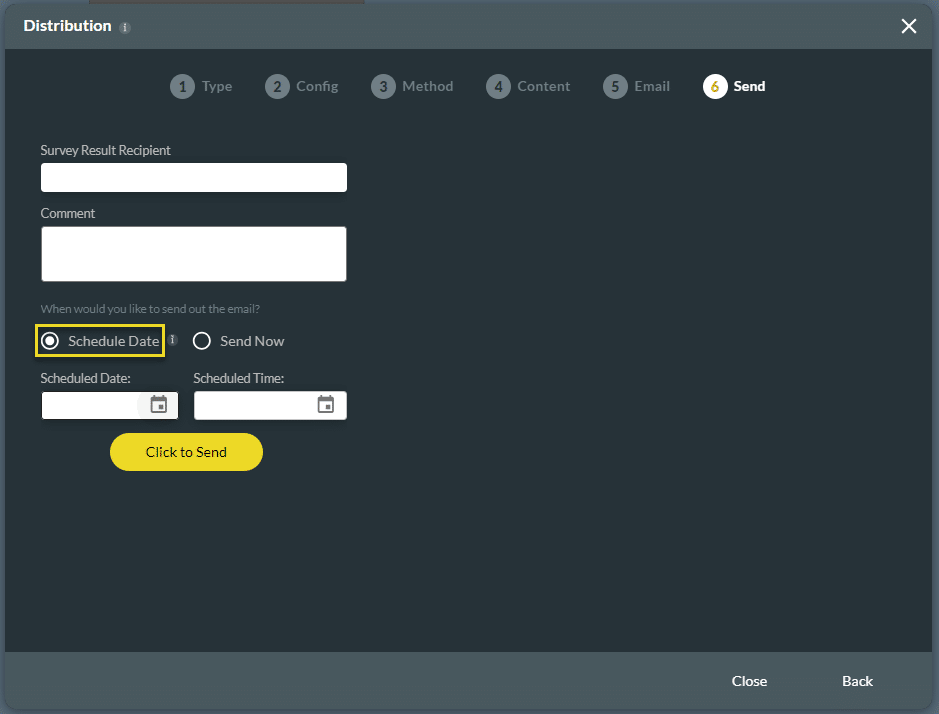This screenshot has height=714, width=939.
Task: Click the step 1 Type circle
Action: [x=182, y=87]
